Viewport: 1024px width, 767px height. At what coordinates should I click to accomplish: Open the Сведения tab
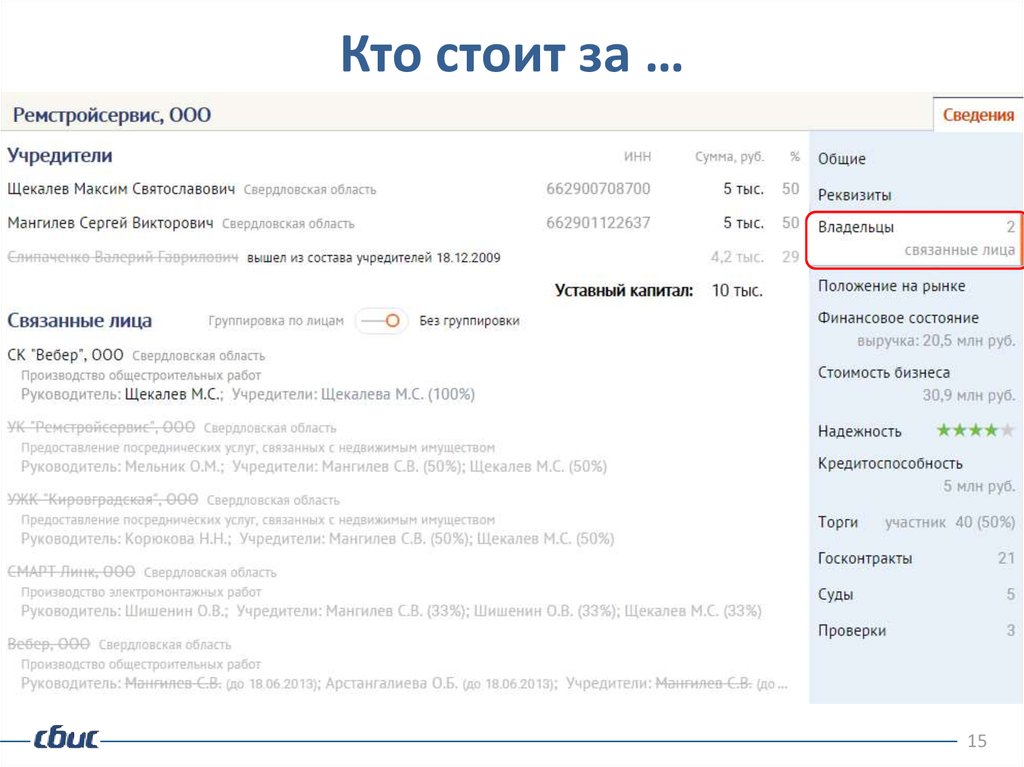[977, 115]
